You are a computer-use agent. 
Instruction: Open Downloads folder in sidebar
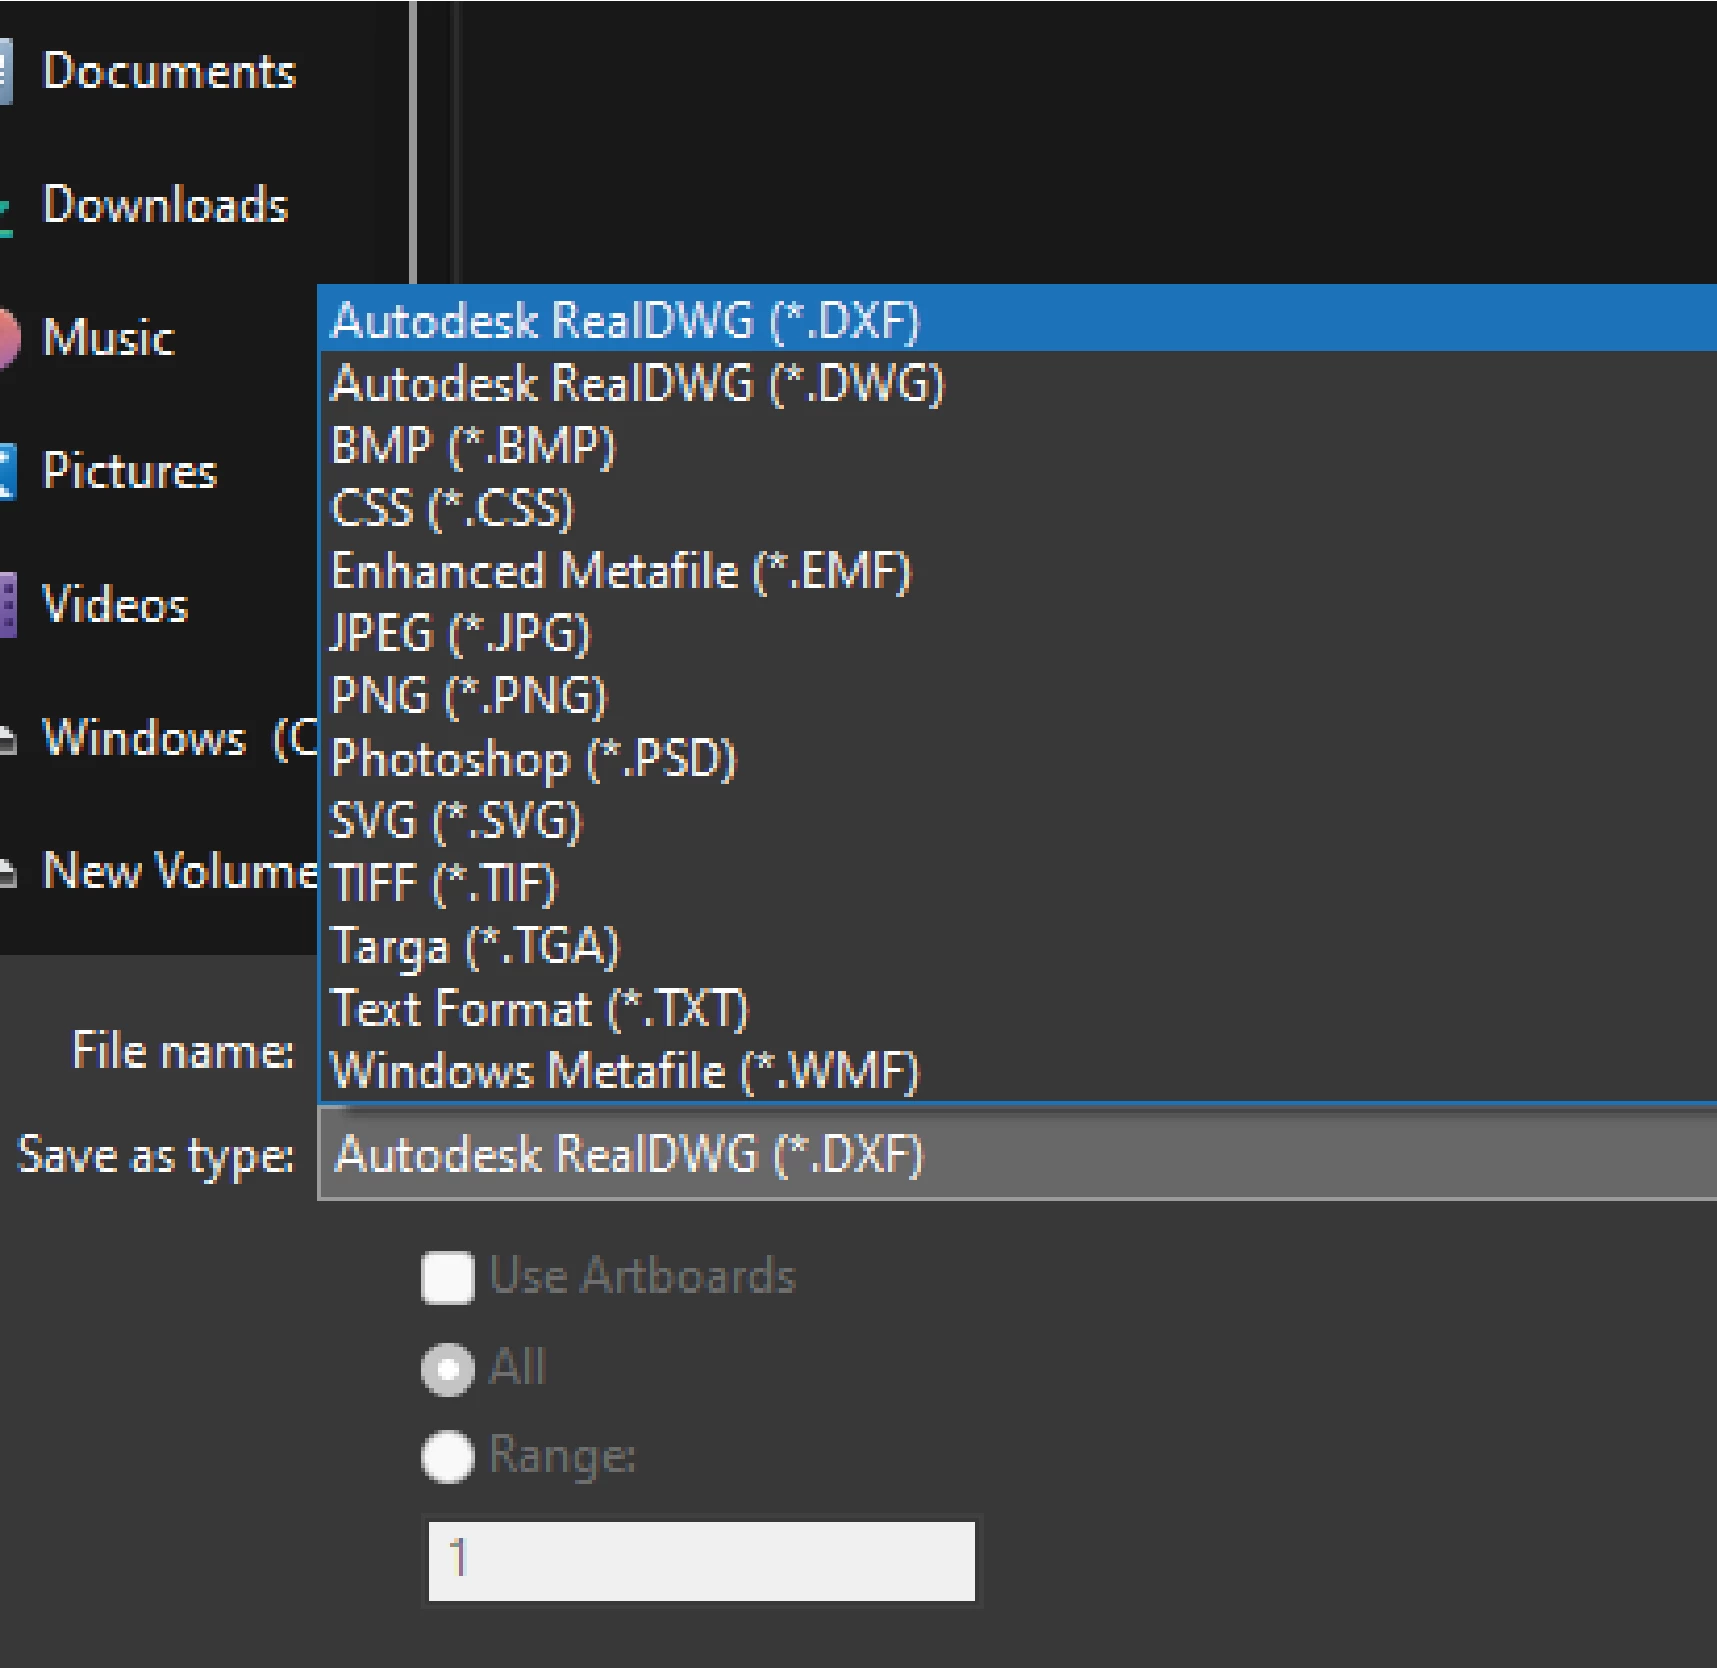(x=165, y=204)
